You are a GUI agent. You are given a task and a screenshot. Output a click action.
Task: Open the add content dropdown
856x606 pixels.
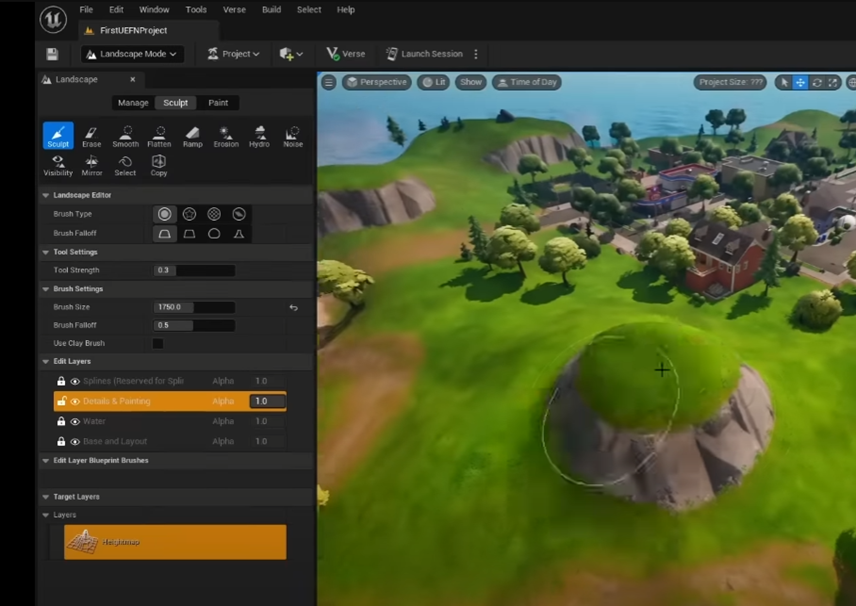coord(291,54)
